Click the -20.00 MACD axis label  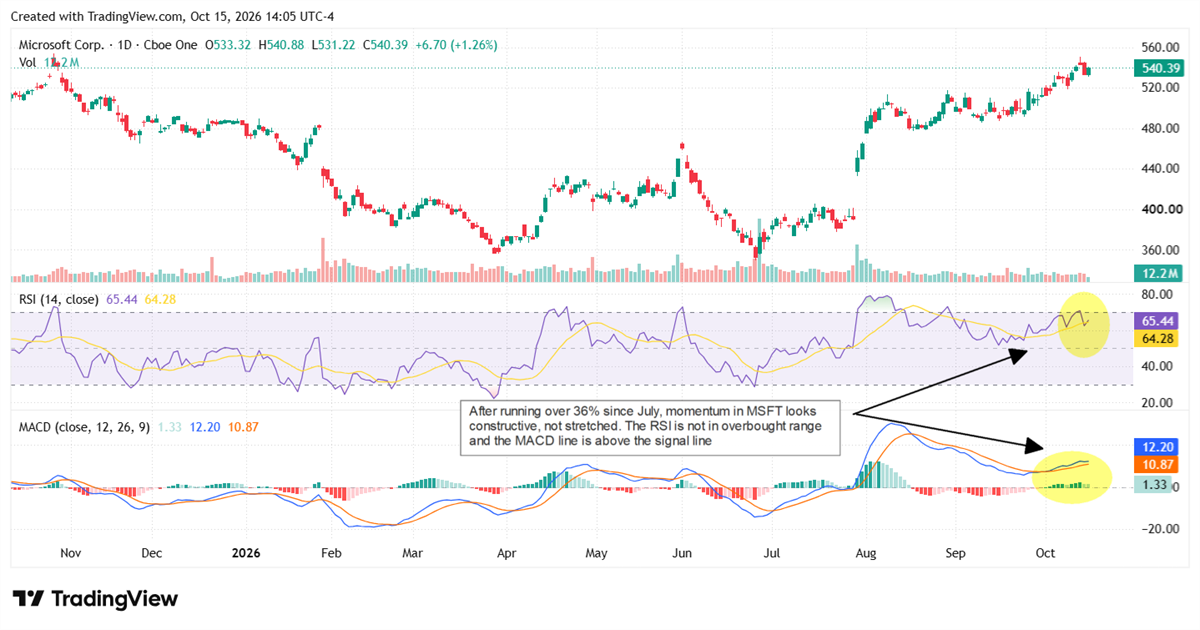pos(1161,530)
